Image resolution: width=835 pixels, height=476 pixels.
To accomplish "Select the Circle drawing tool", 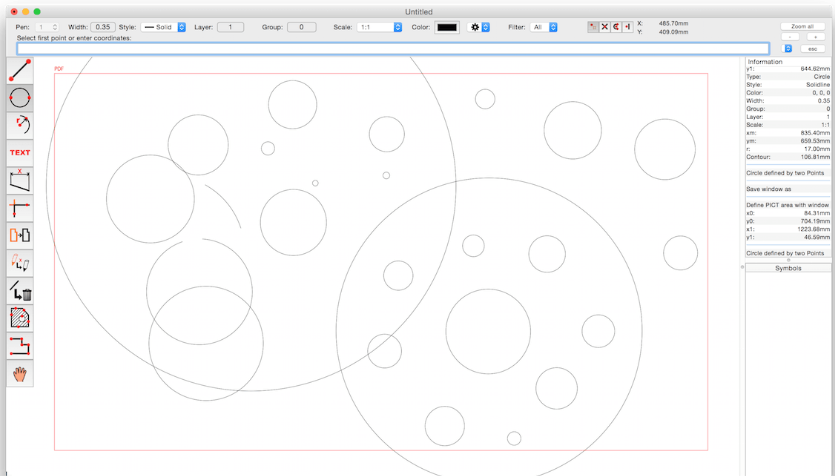I will tap(20, 98).
